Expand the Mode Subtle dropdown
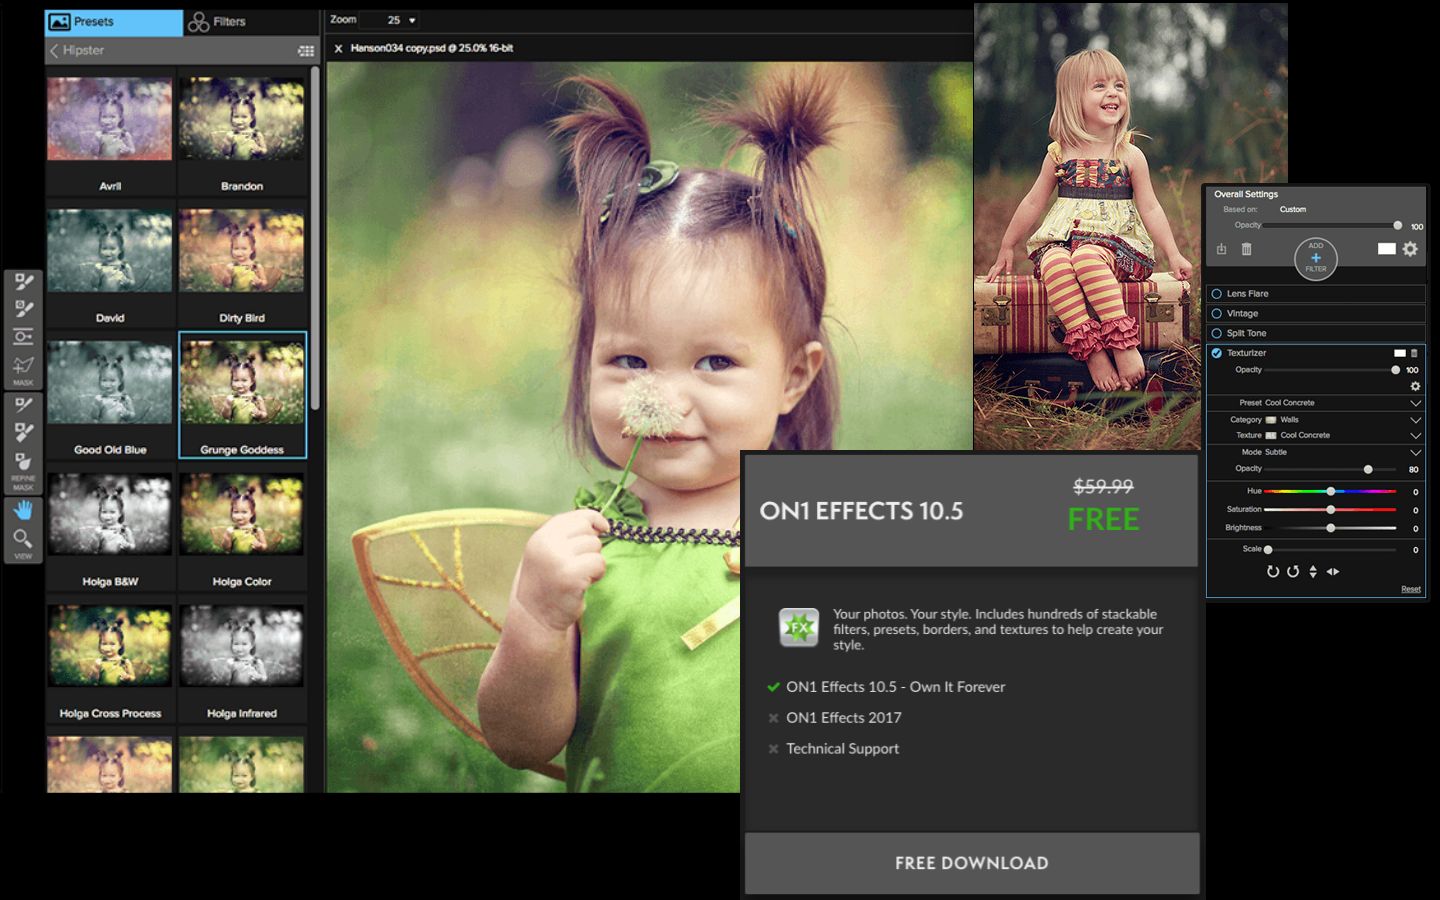Image resolution: width=1440 pixels, height=900 pixels. click(1415, 453)
